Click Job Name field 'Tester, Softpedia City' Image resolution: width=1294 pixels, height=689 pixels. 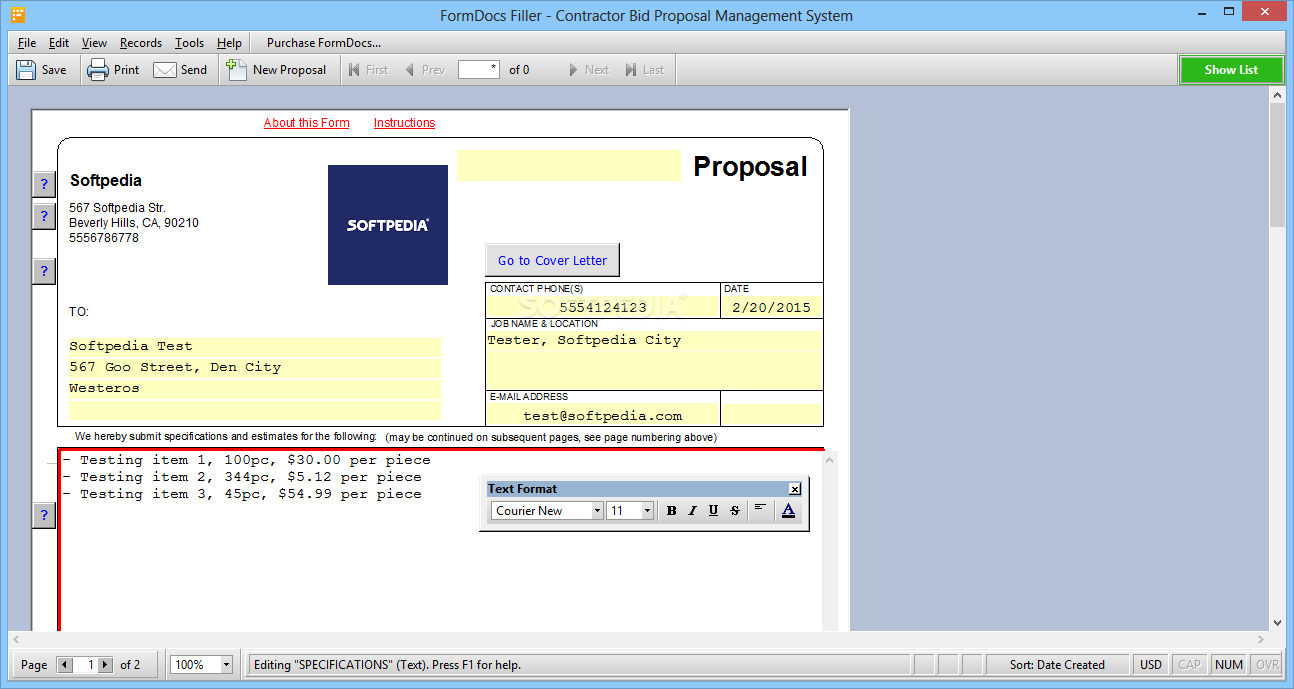(x=654, y=340)
